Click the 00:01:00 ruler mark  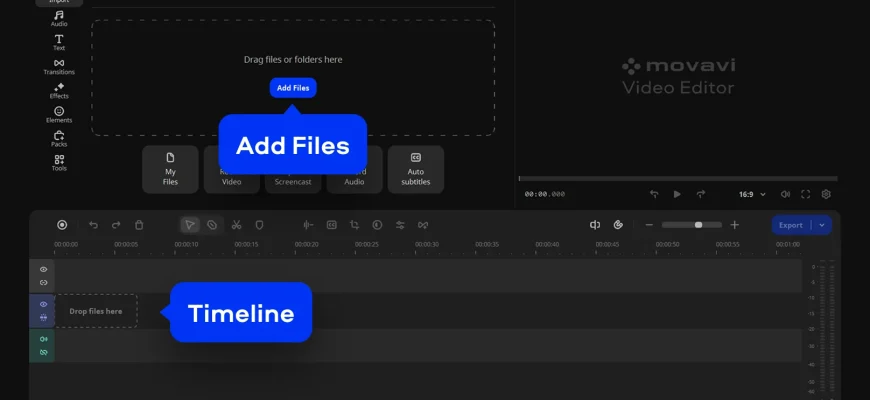click(x=788, y=245)
